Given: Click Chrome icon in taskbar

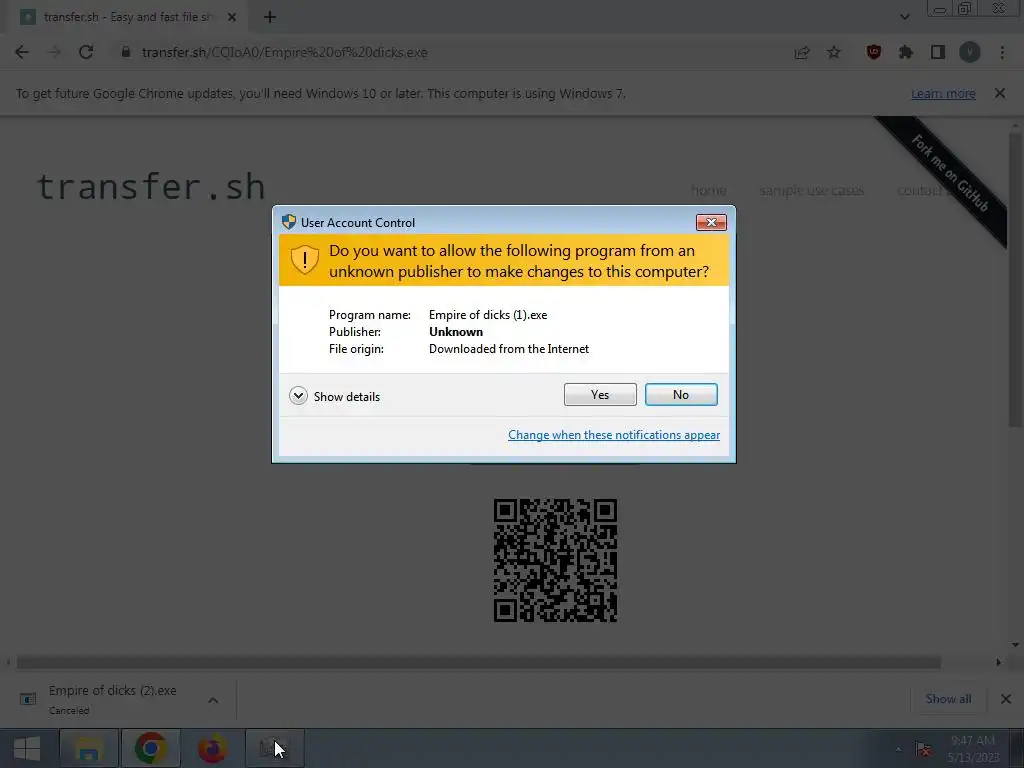Looking at the screenshot, I should (x=151, y=748).
